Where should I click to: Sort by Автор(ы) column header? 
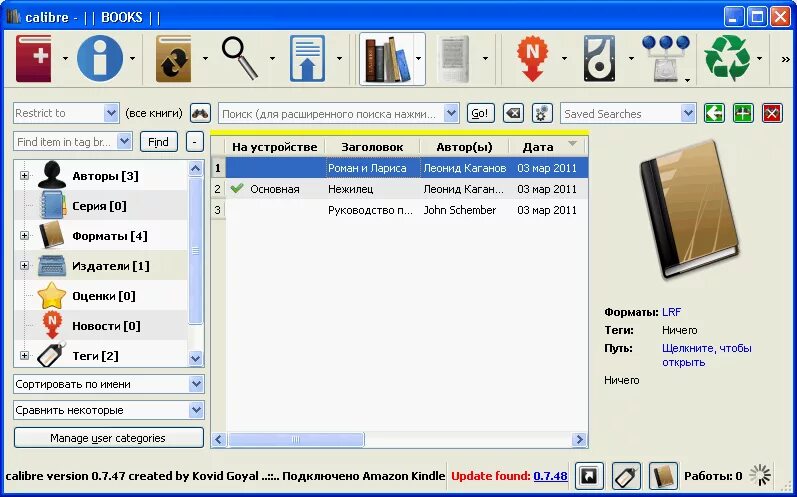click(464, 147)
